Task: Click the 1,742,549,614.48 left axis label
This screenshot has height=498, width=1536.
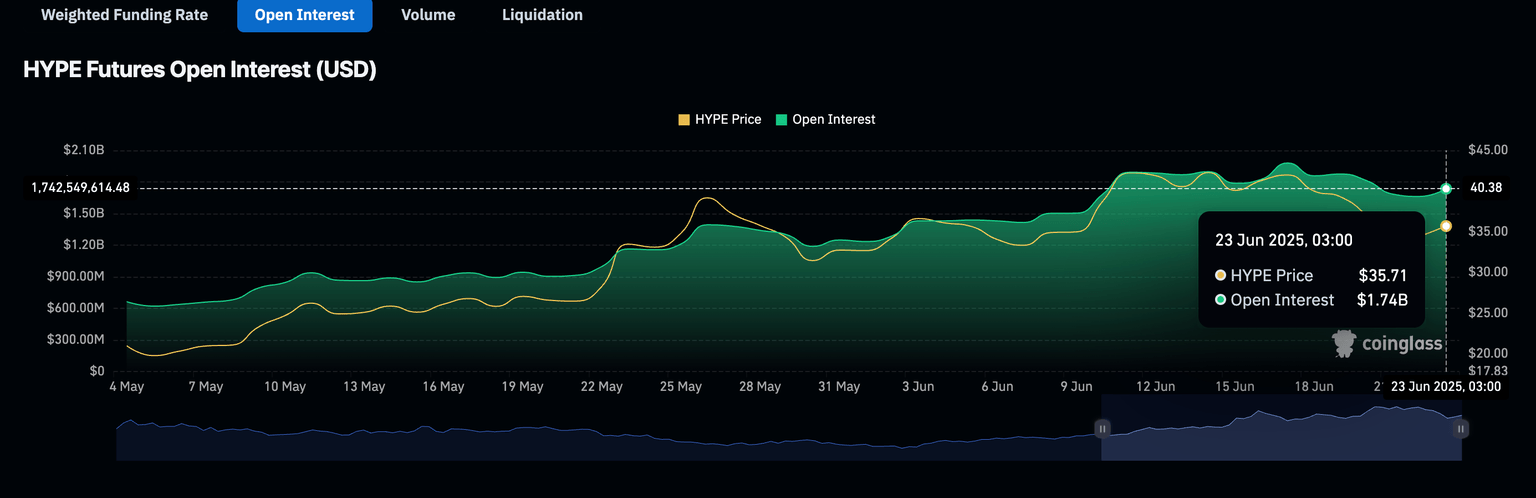Action: click(x=81, y=188)
